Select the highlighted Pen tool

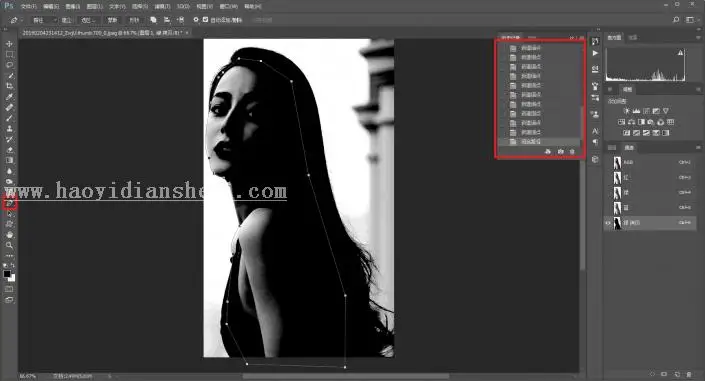pos(9,203)
